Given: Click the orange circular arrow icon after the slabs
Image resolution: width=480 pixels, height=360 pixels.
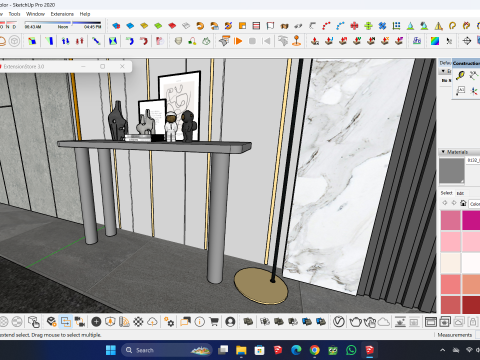Looking at the screenshot, I should [200, 26].
